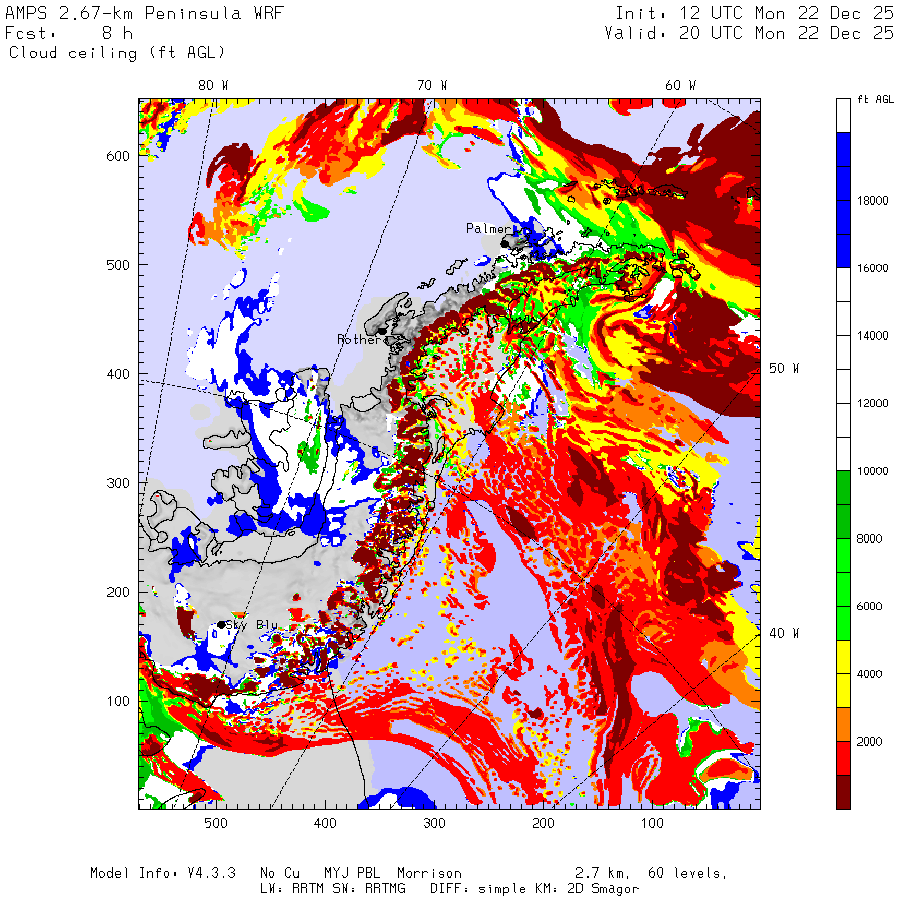Pick the bright red colorbar segment beside 2000

click(x=843, y=758)
